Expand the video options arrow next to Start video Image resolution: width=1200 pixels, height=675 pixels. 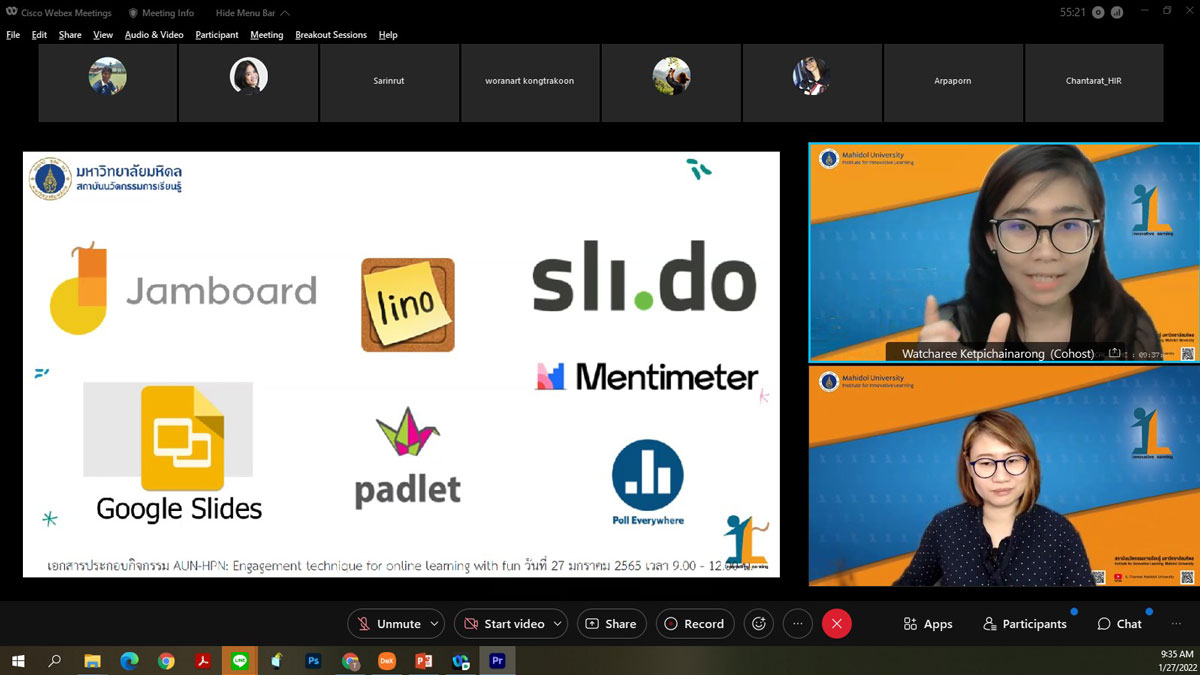[x=557, y=624]
